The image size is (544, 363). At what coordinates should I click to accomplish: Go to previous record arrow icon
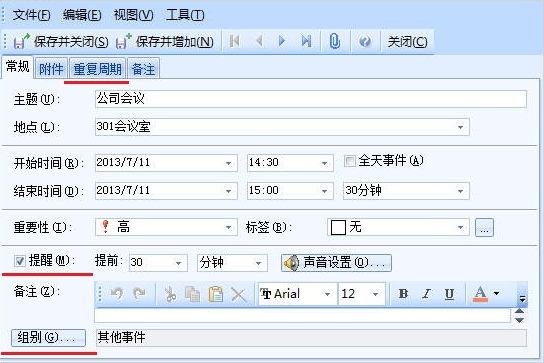tap(258, 42)
